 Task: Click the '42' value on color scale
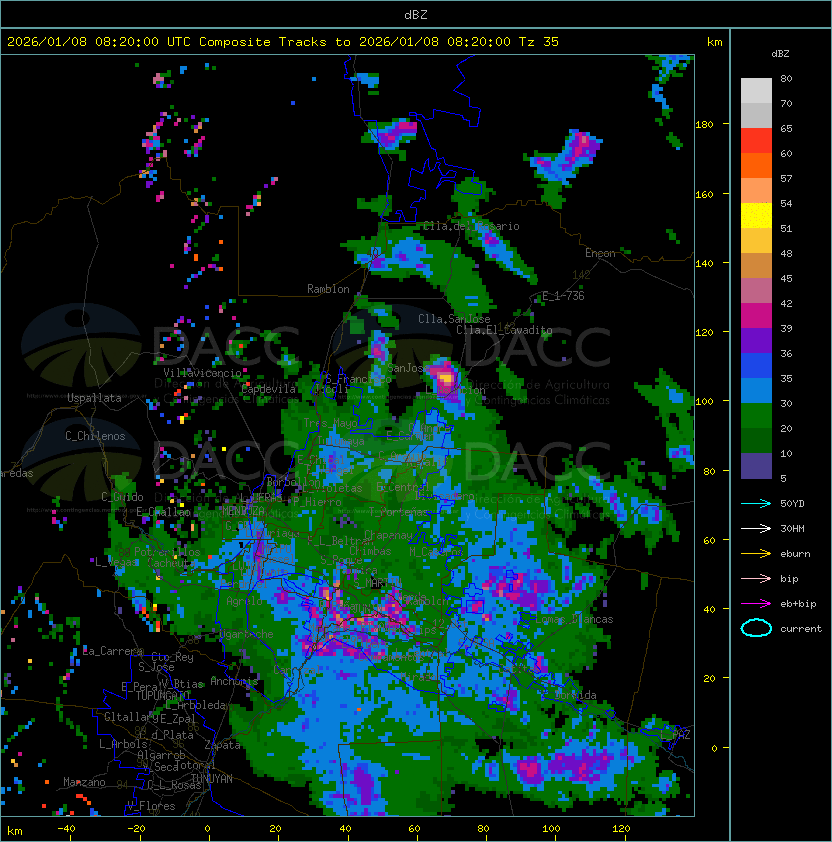(x=786, y=303)
